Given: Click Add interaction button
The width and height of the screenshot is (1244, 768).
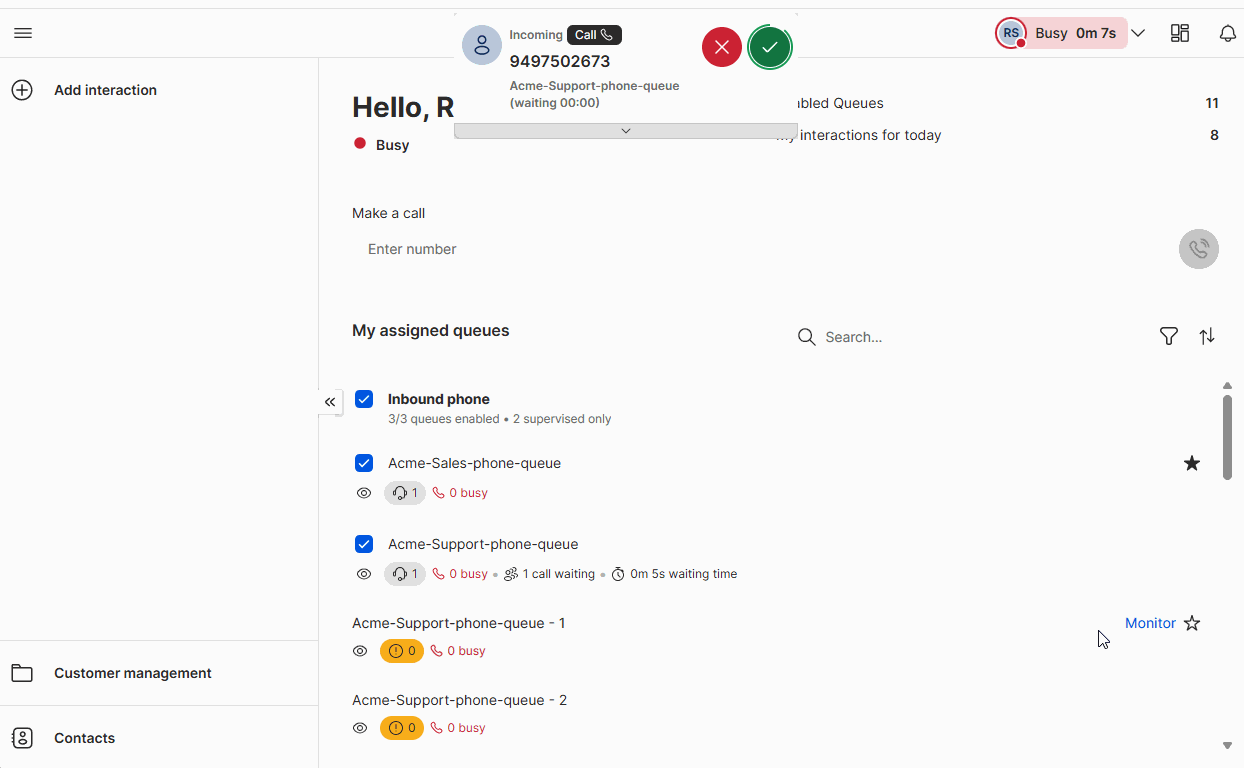Looking at the screenshot, I should [104, 90].
